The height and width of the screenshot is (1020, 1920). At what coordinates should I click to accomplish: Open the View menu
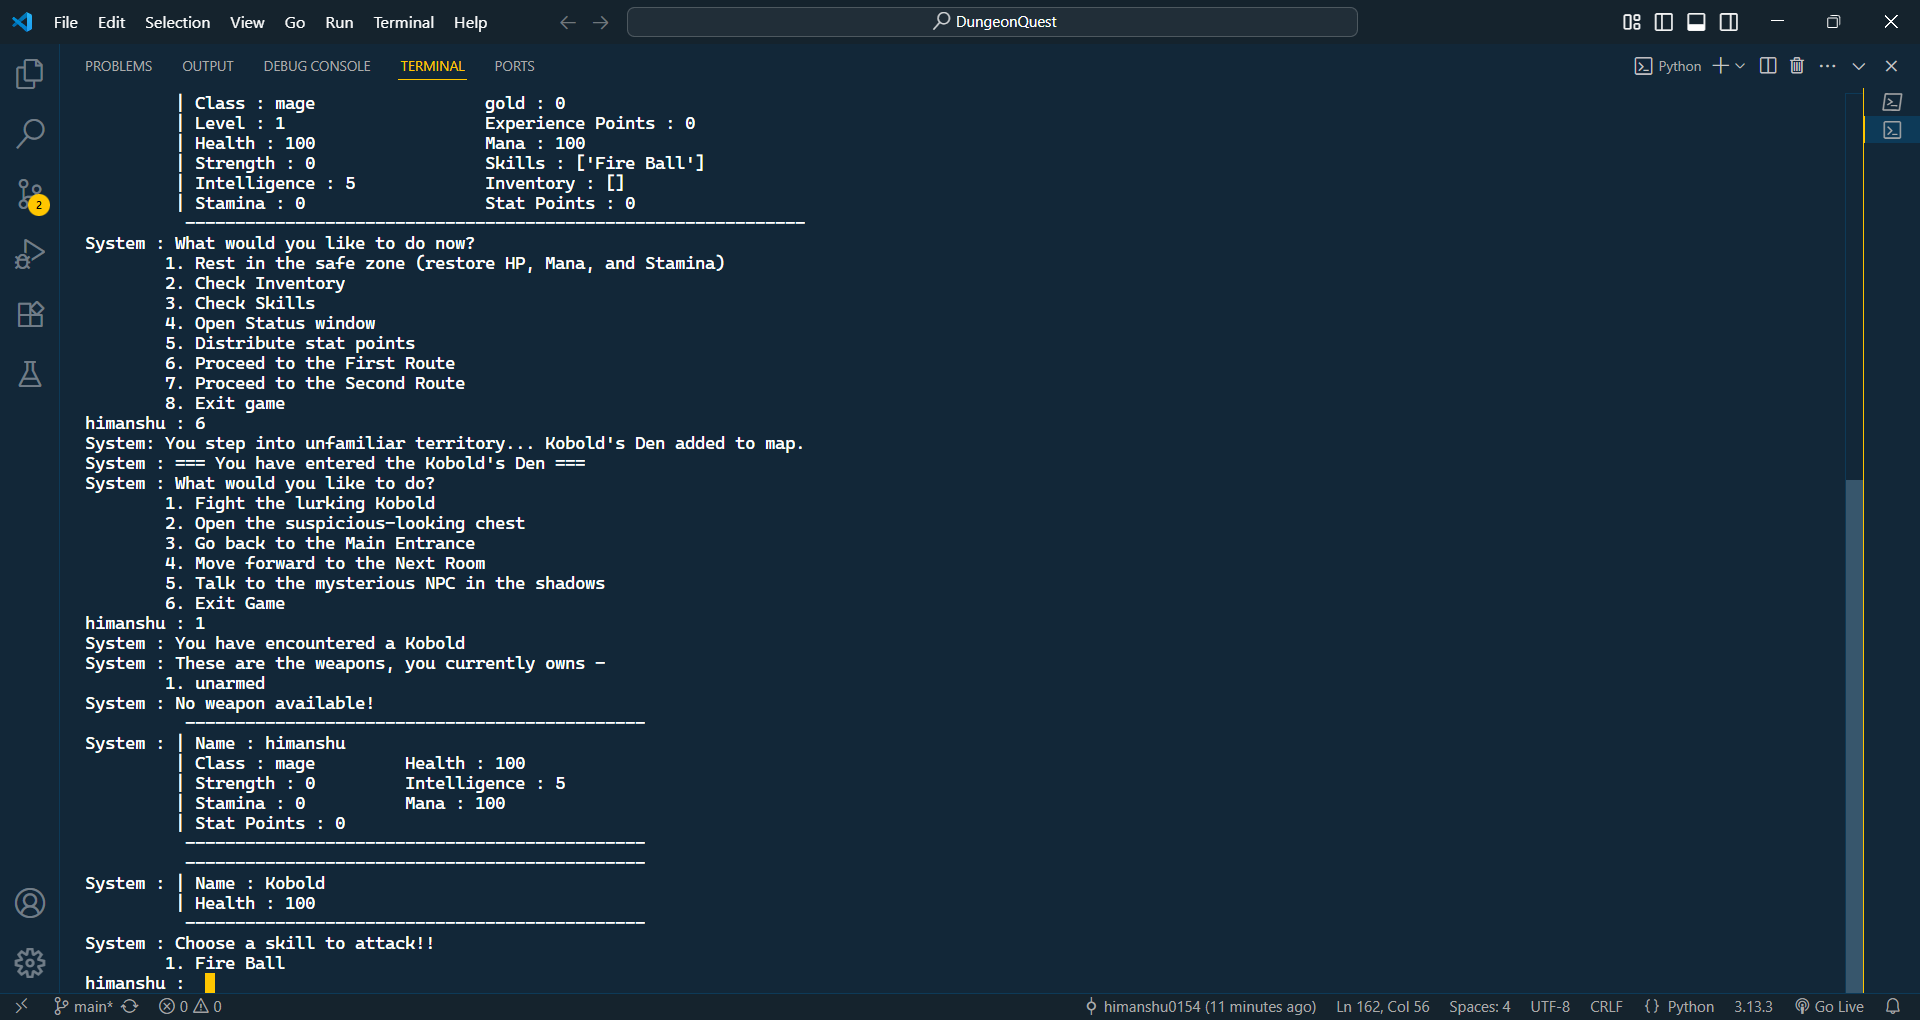click(247, 22)
